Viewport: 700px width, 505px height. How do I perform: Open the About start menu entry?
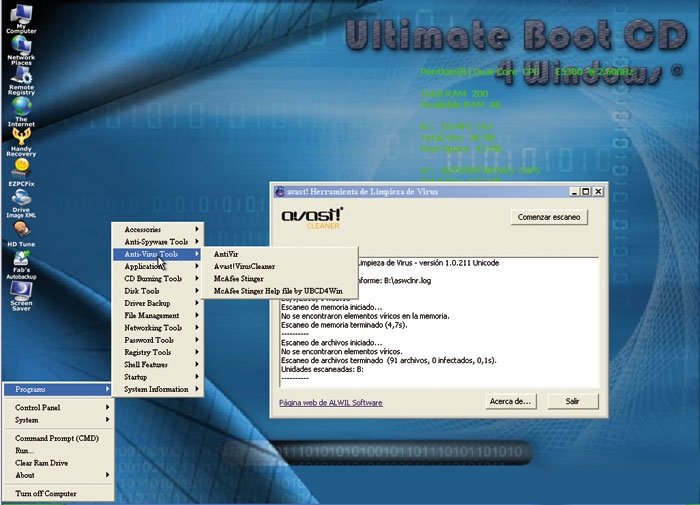point(58,475)
